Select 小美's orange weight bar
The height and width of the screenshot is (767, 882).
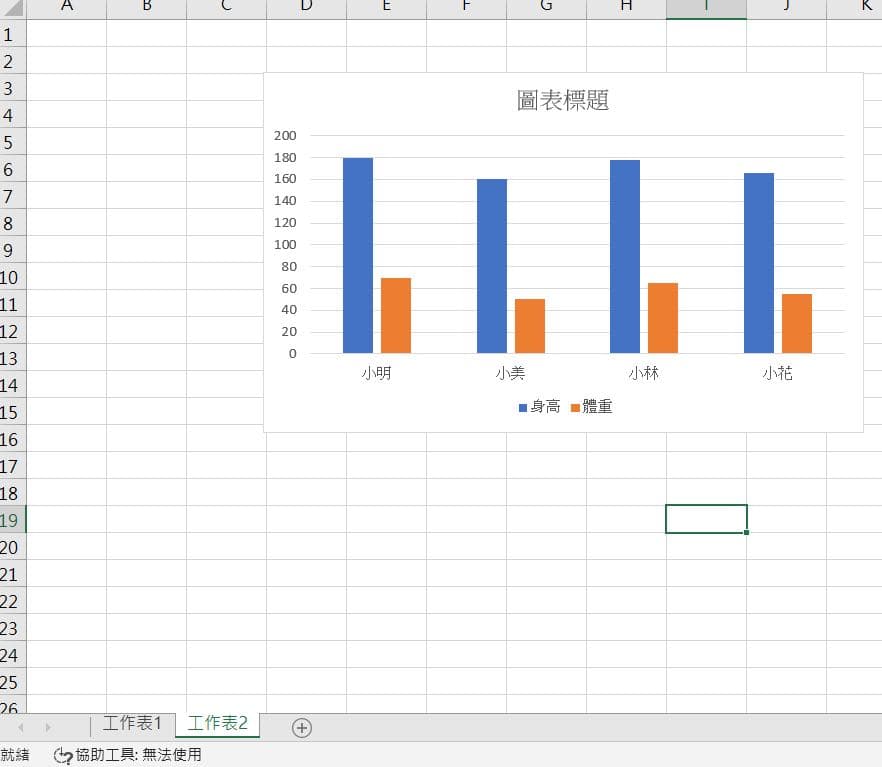[x=530, y=325]
